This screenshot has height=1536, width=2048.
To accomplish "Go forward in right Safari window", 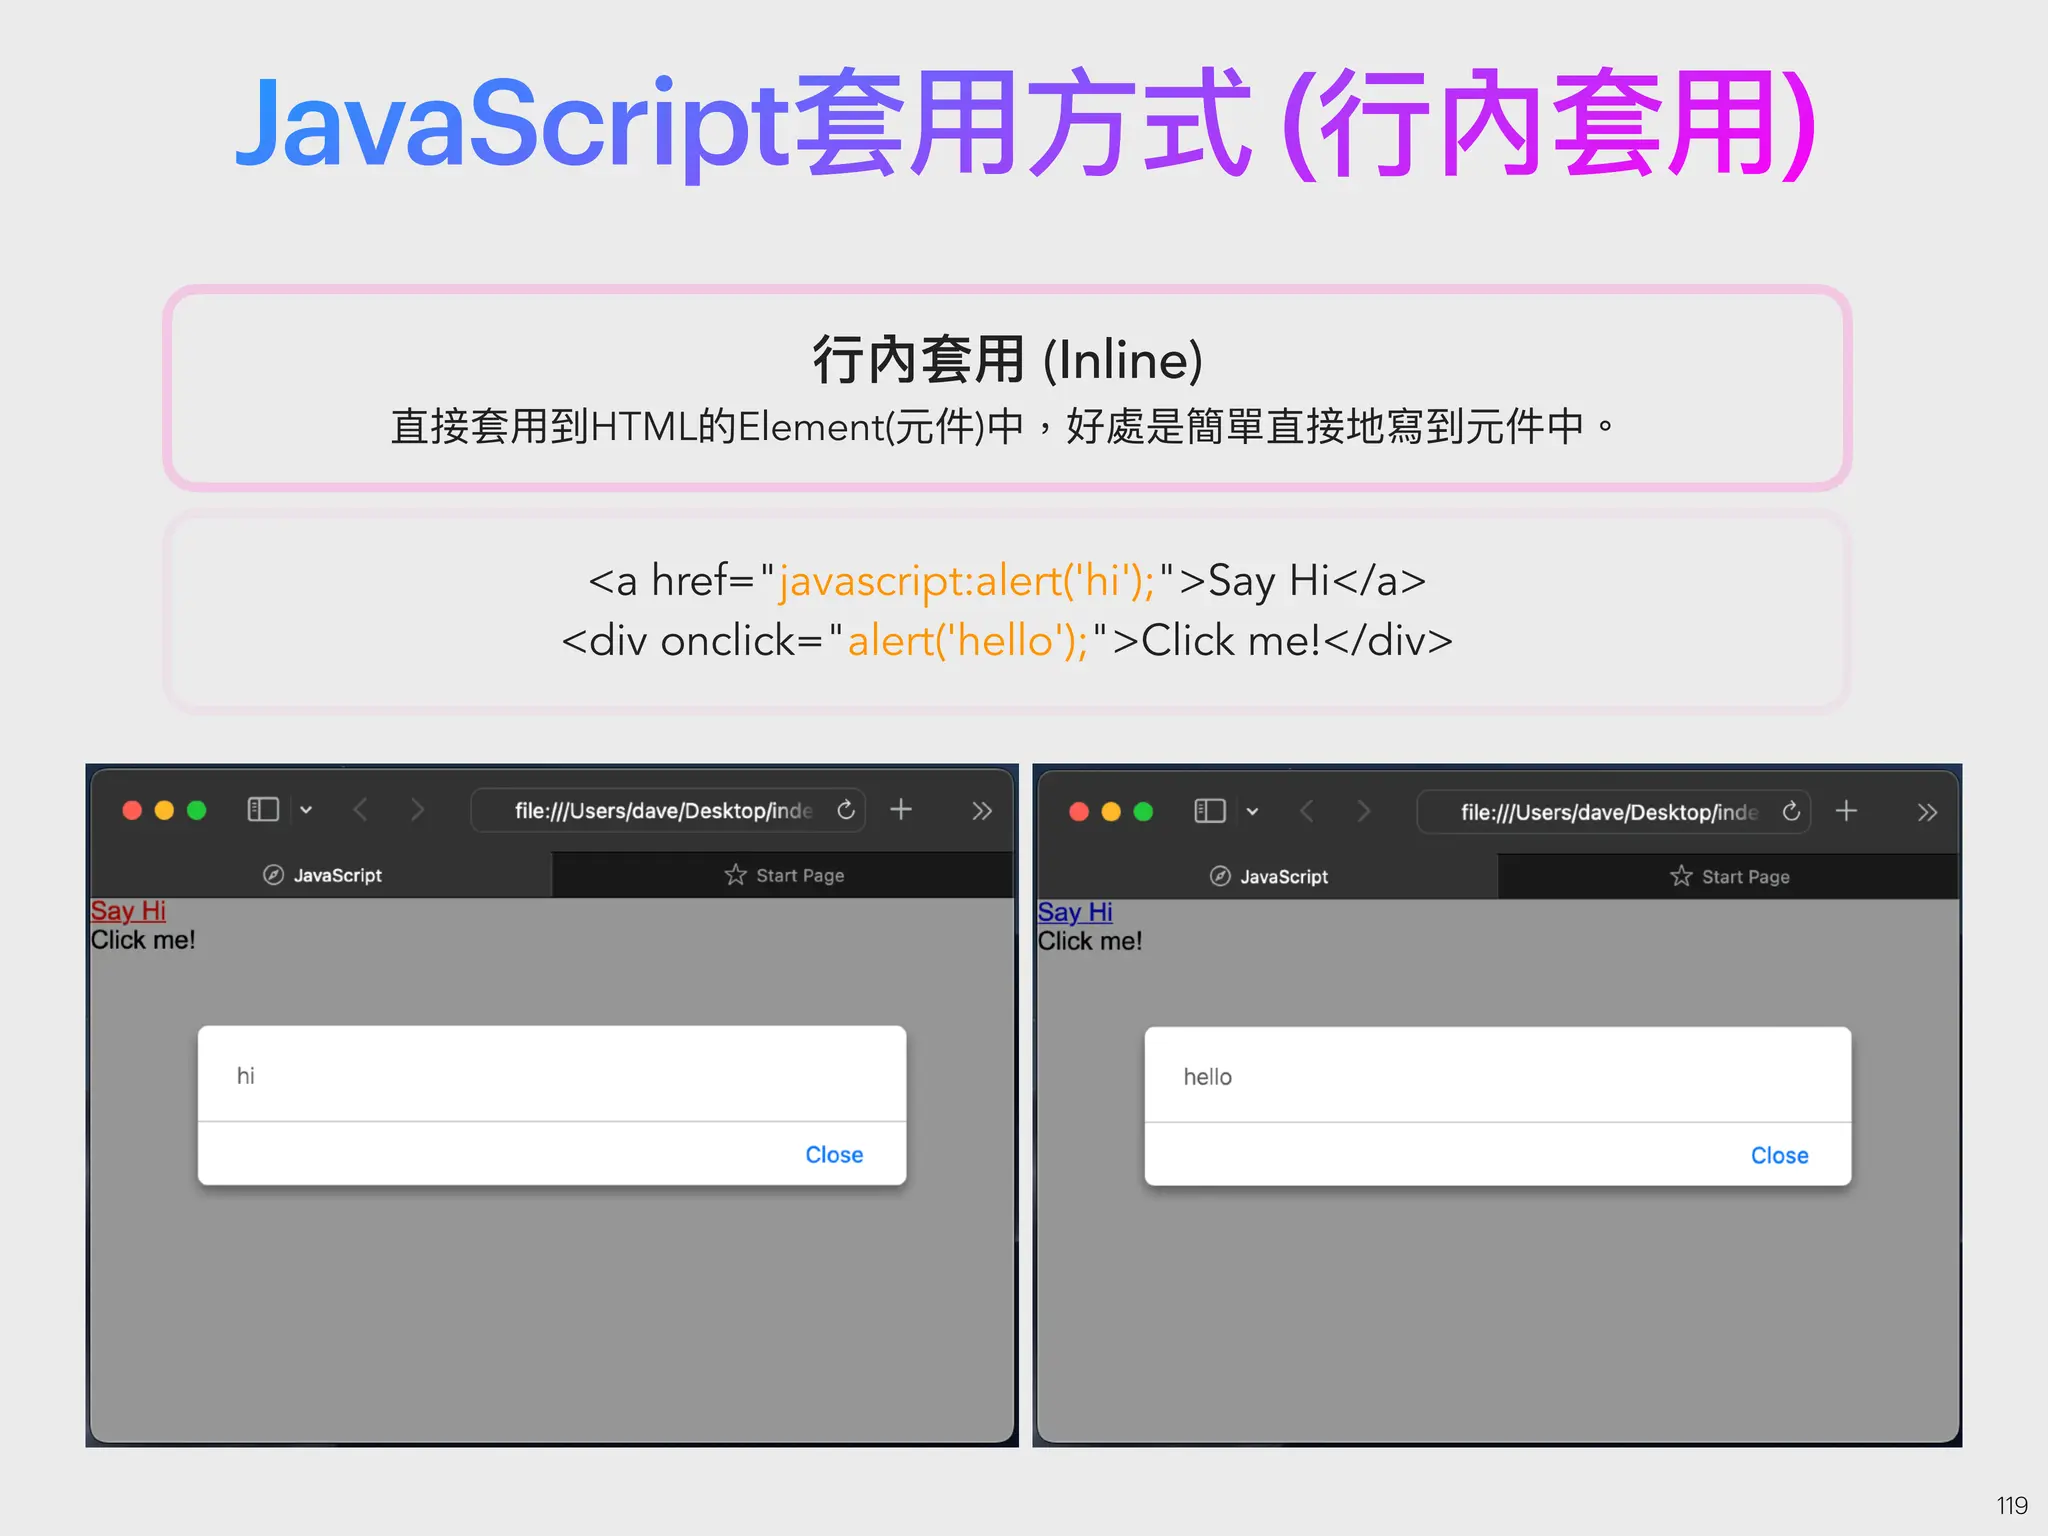I will (x=1363, y=812).
